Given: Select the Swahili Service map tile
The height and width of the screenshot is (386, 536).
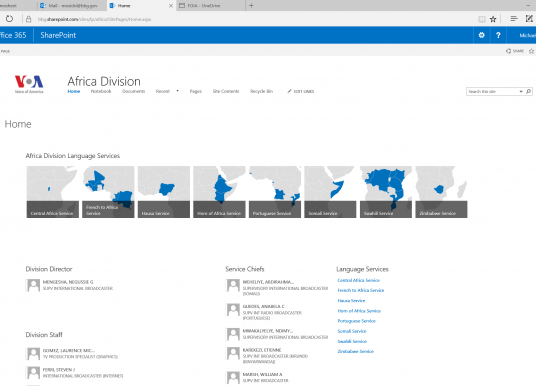Looking at the screenshot, I should (386, 192).
